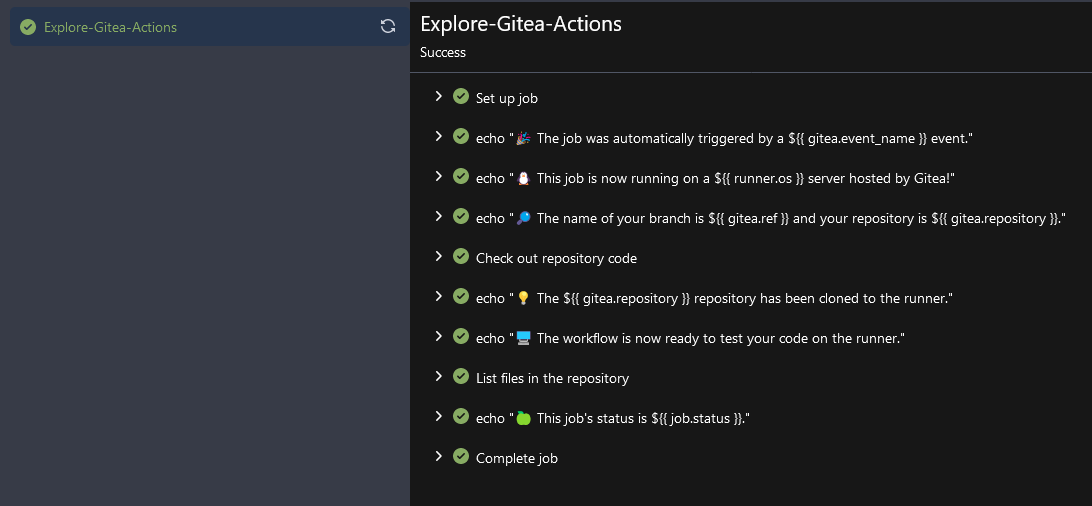
Task: Click success check icon on runner.os step
Action: coord(460,176)
